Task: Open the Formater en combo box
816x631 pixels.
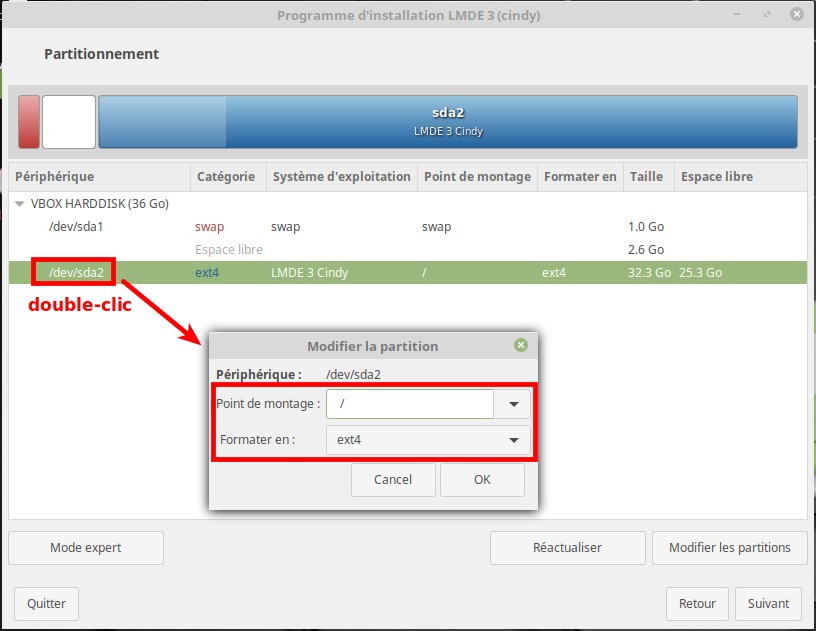Action: tap(428, 440)
